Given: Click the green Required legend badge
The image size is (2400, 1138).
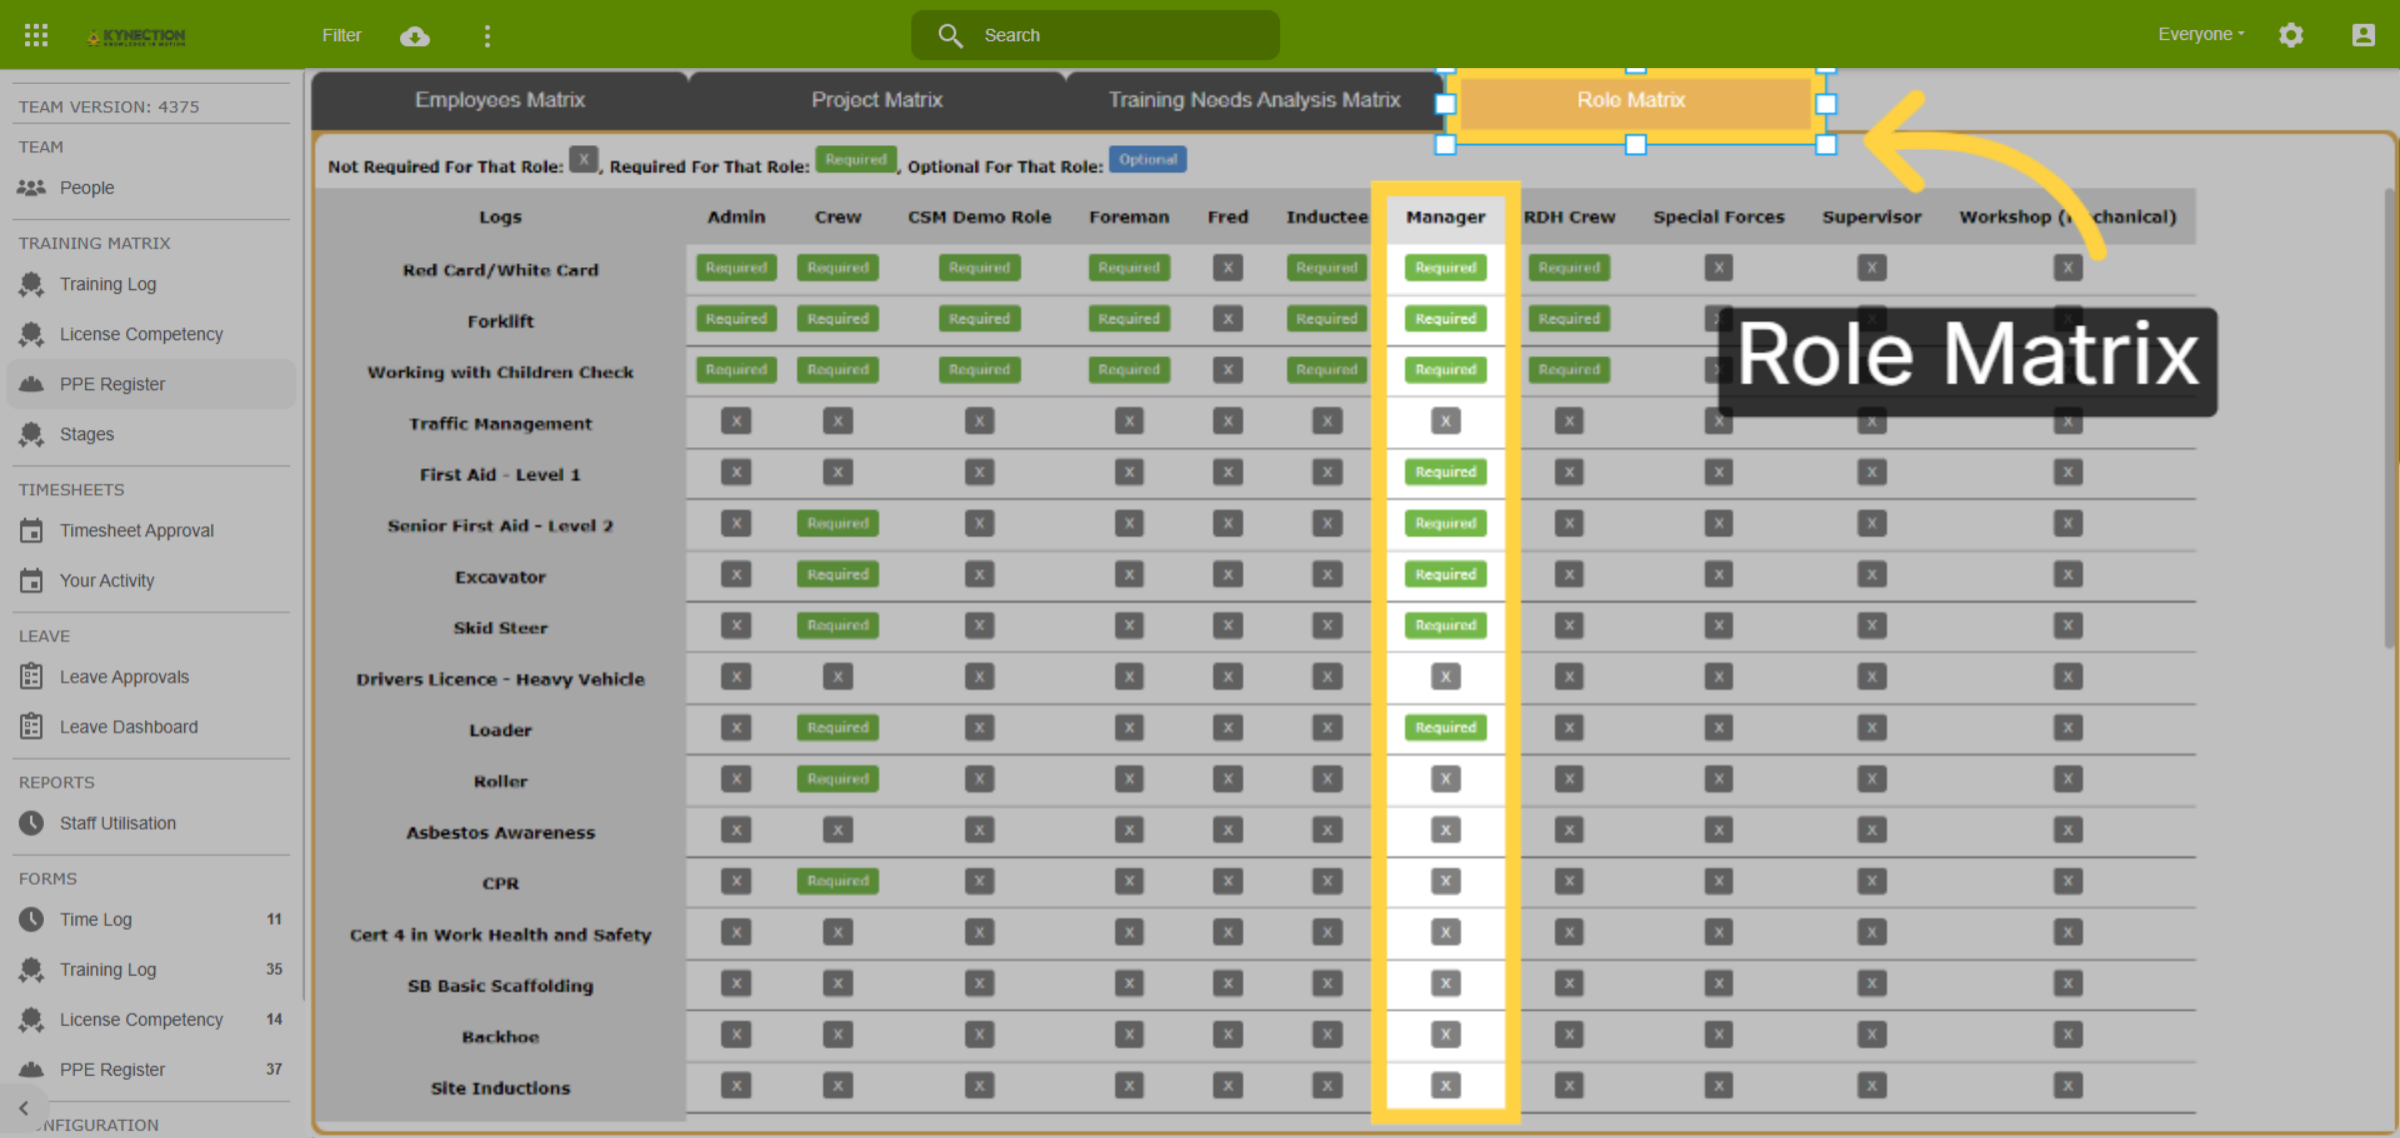Looking at the screenshot, I should point(856,160).
